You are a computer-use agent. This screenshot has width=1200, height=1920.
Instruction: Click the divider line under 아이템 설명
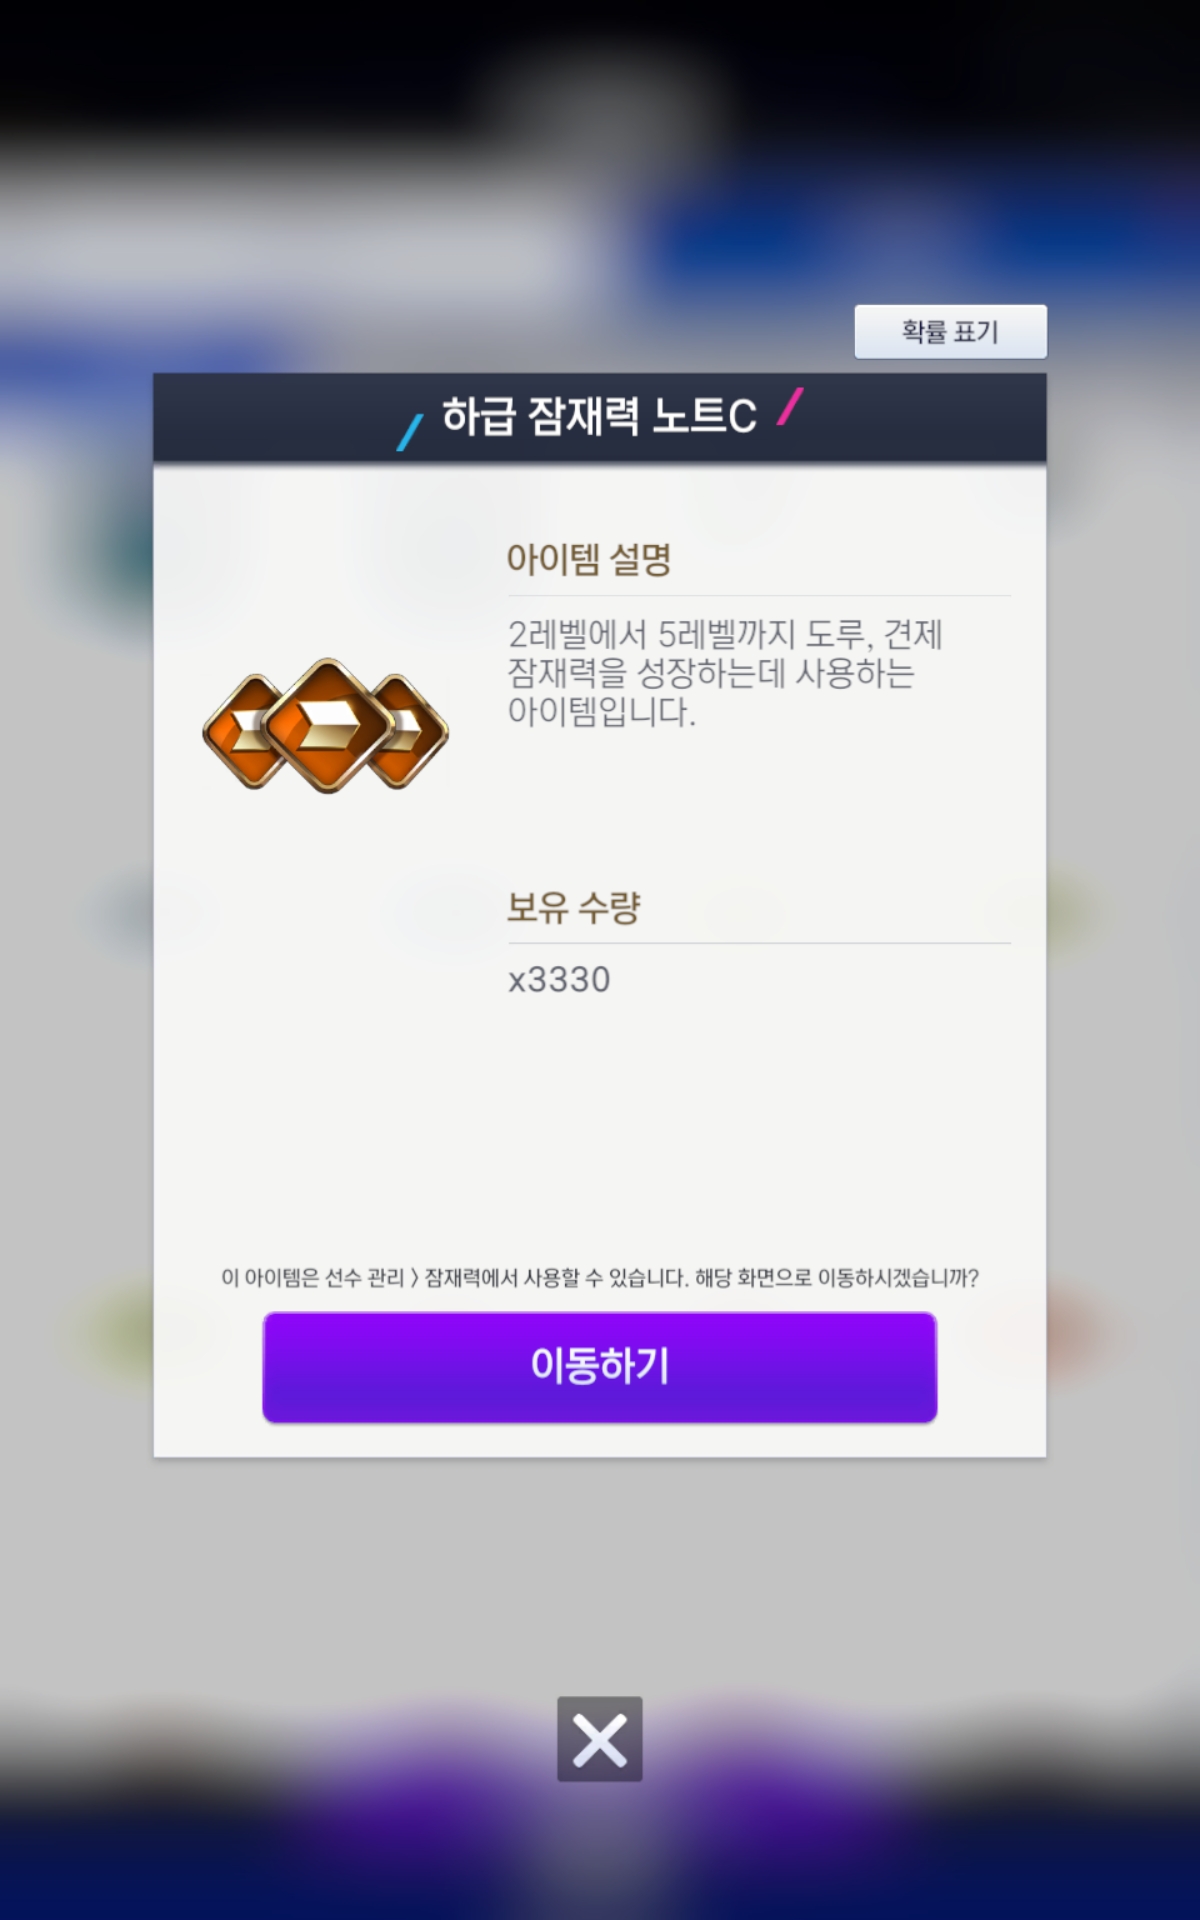pos(759,596)
